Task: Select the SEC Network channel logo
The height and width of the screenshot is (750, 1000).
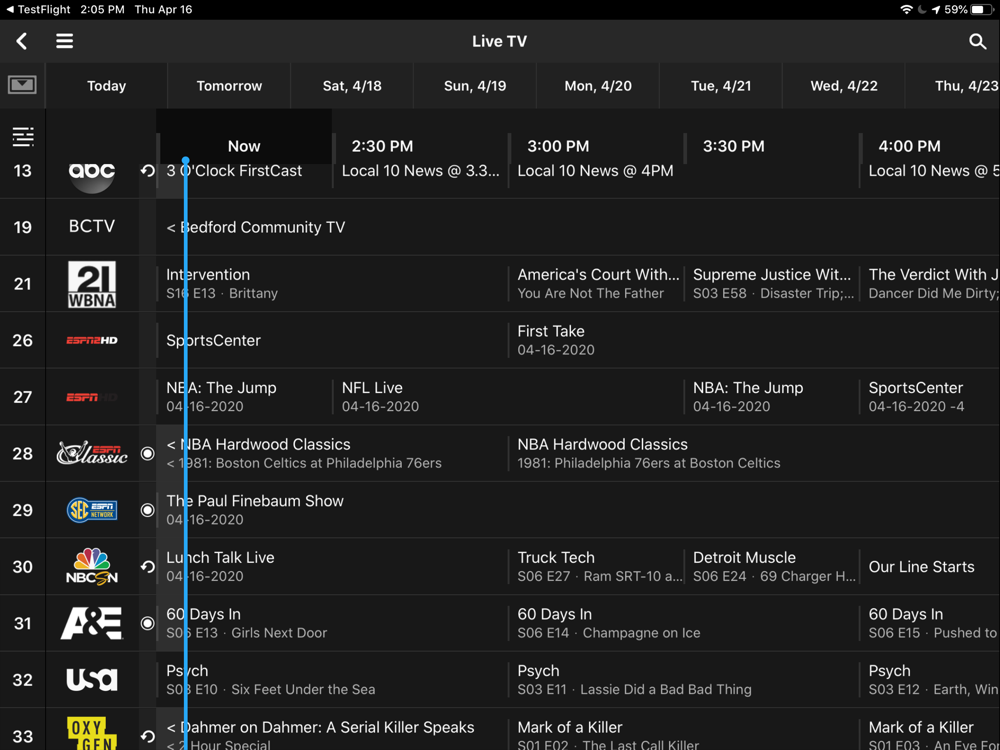Action: click(x=92, y=510)
